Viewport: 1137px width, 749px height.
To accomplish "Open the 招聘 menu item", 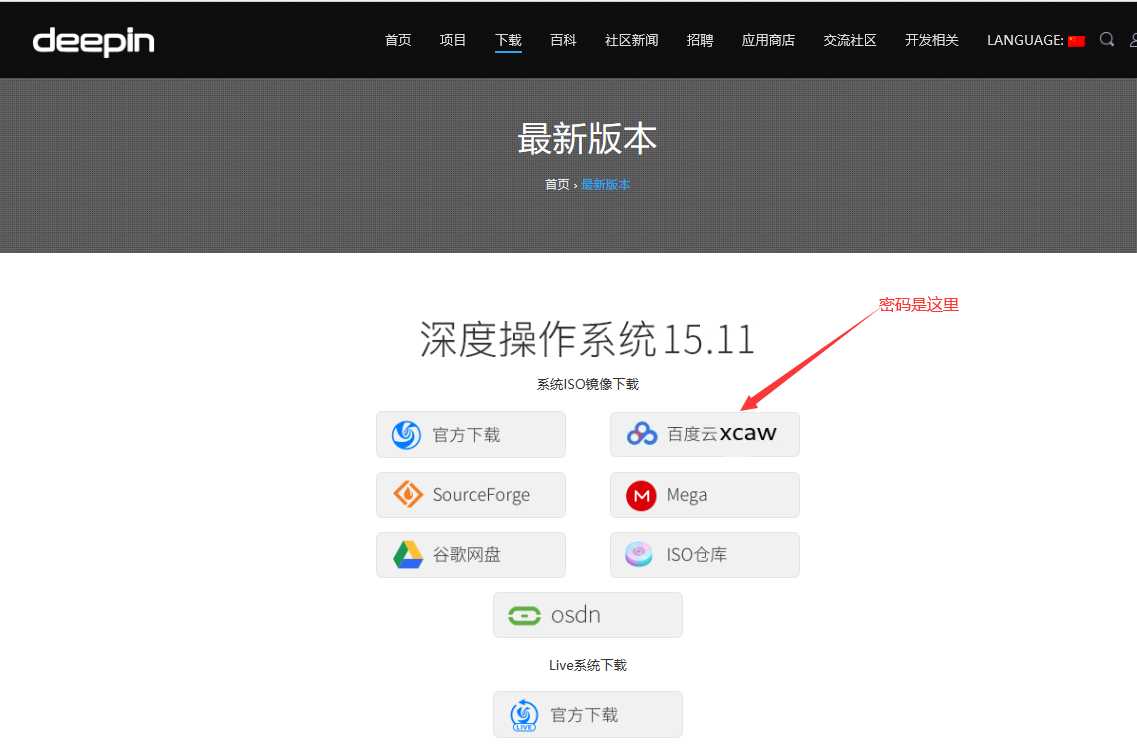I will [x=700, y=40].
